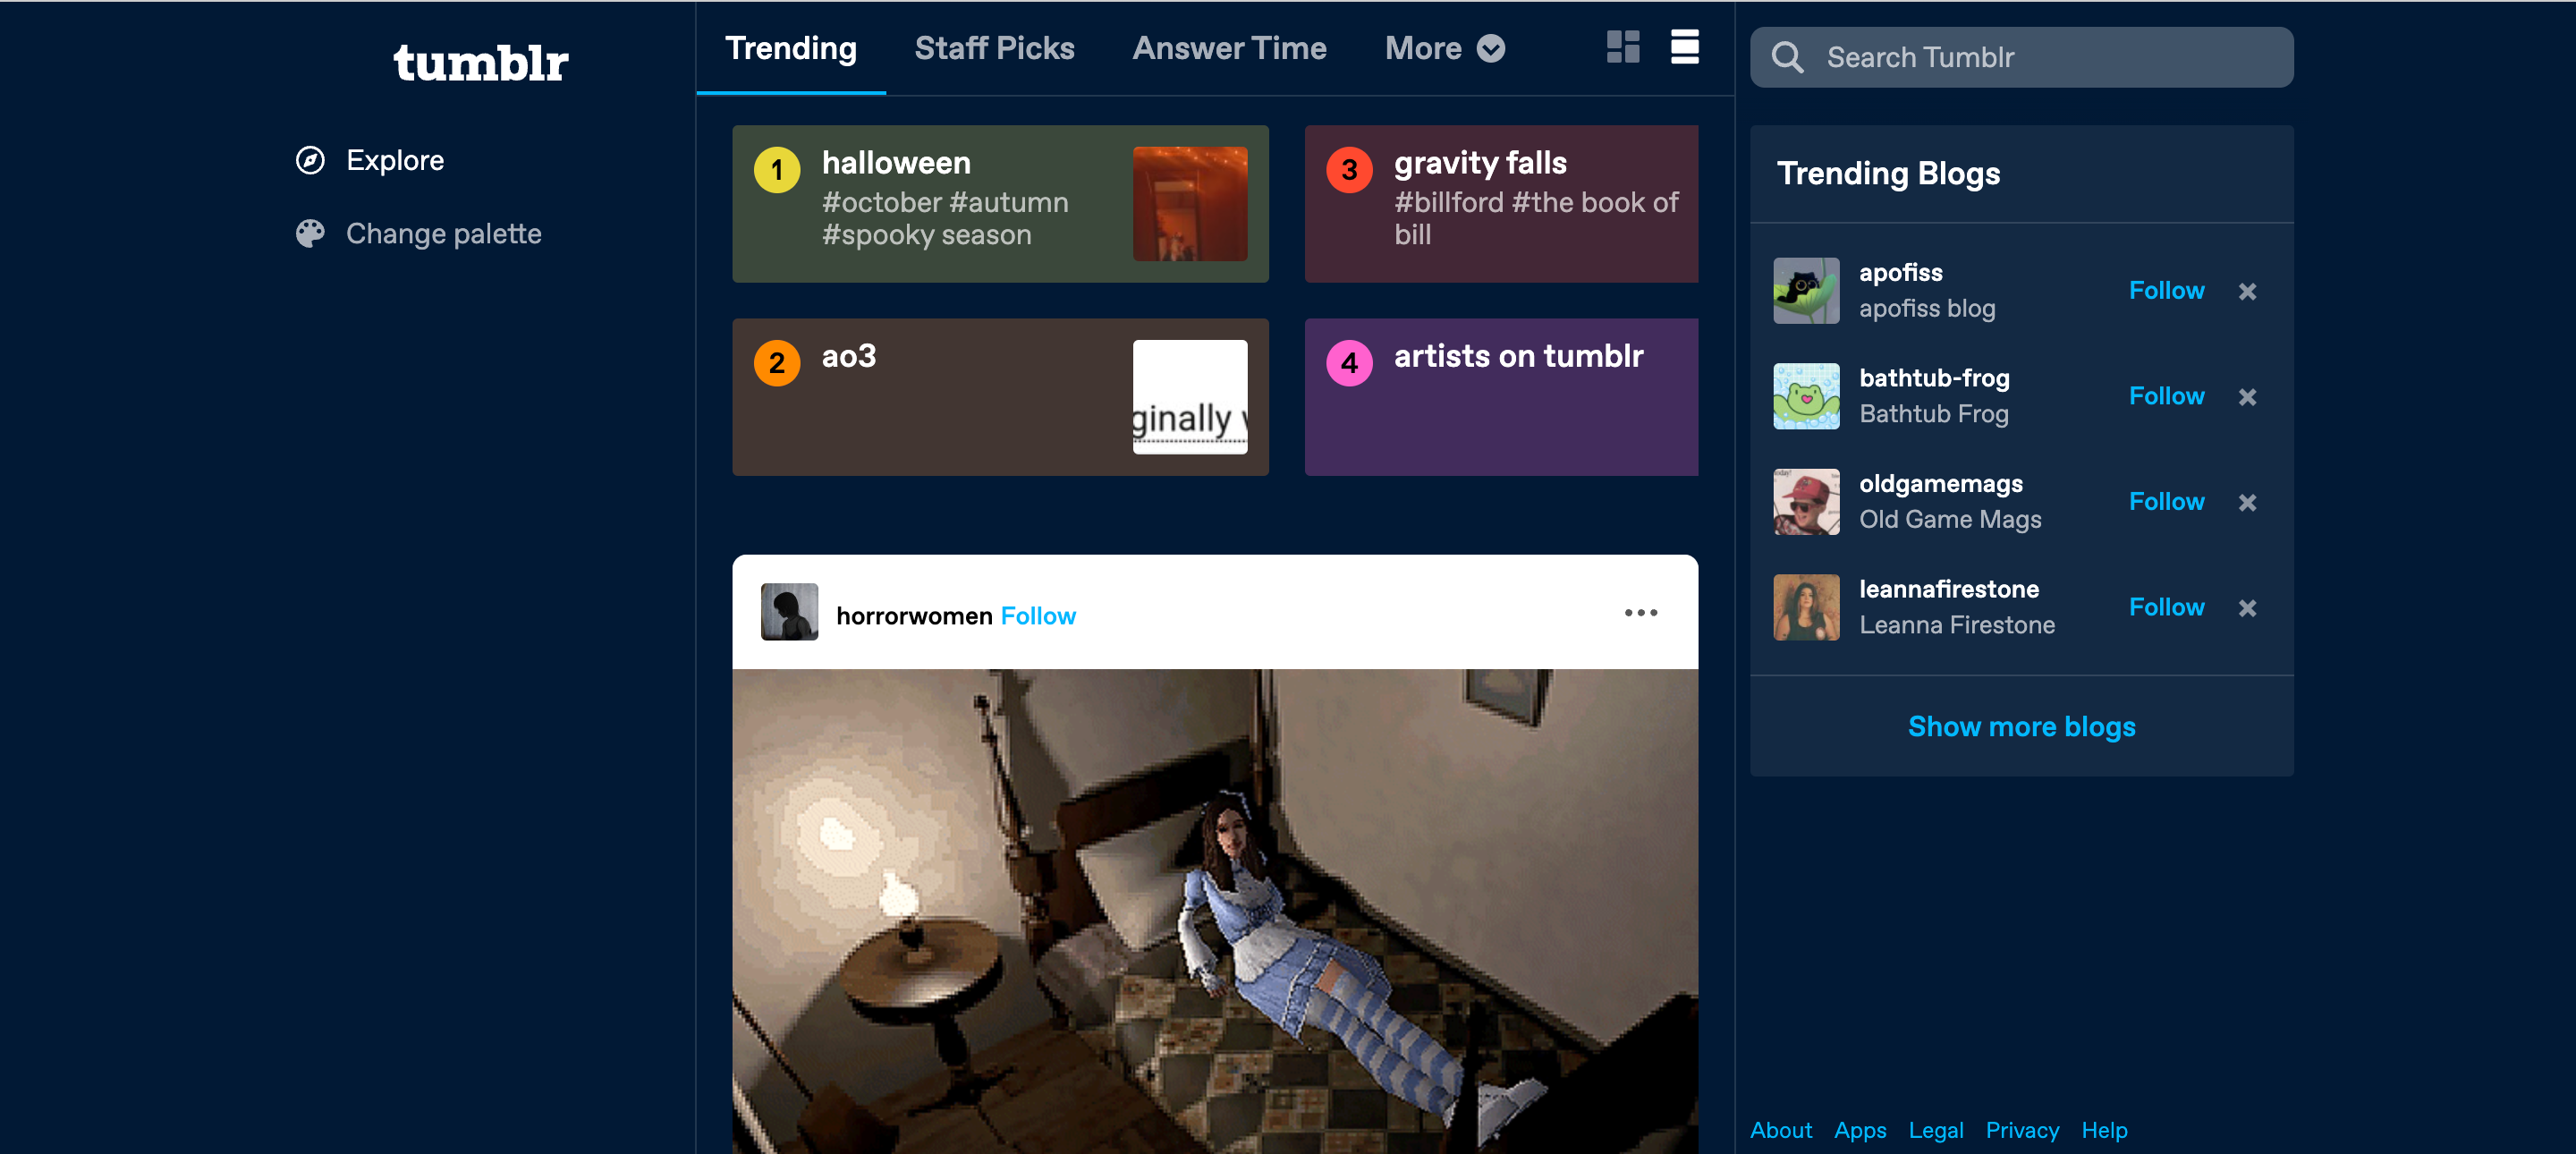Dismiss apofiss from Trending Blogs
The height and width of the screenshot is (1154, 2576).
coord(2247,291)
